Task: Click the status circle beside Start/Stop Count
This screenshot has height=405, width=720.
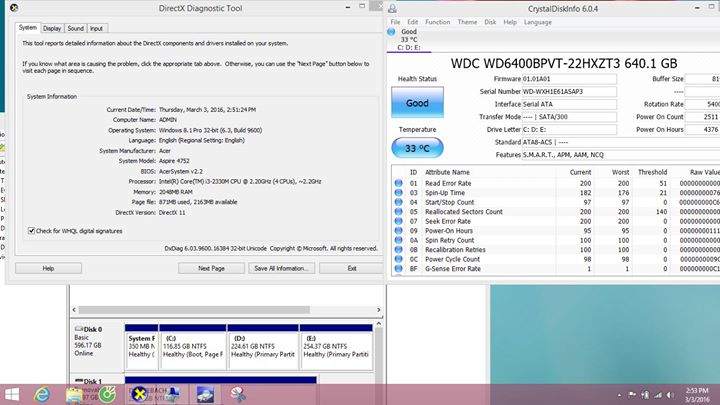Action: click(398, 202)
